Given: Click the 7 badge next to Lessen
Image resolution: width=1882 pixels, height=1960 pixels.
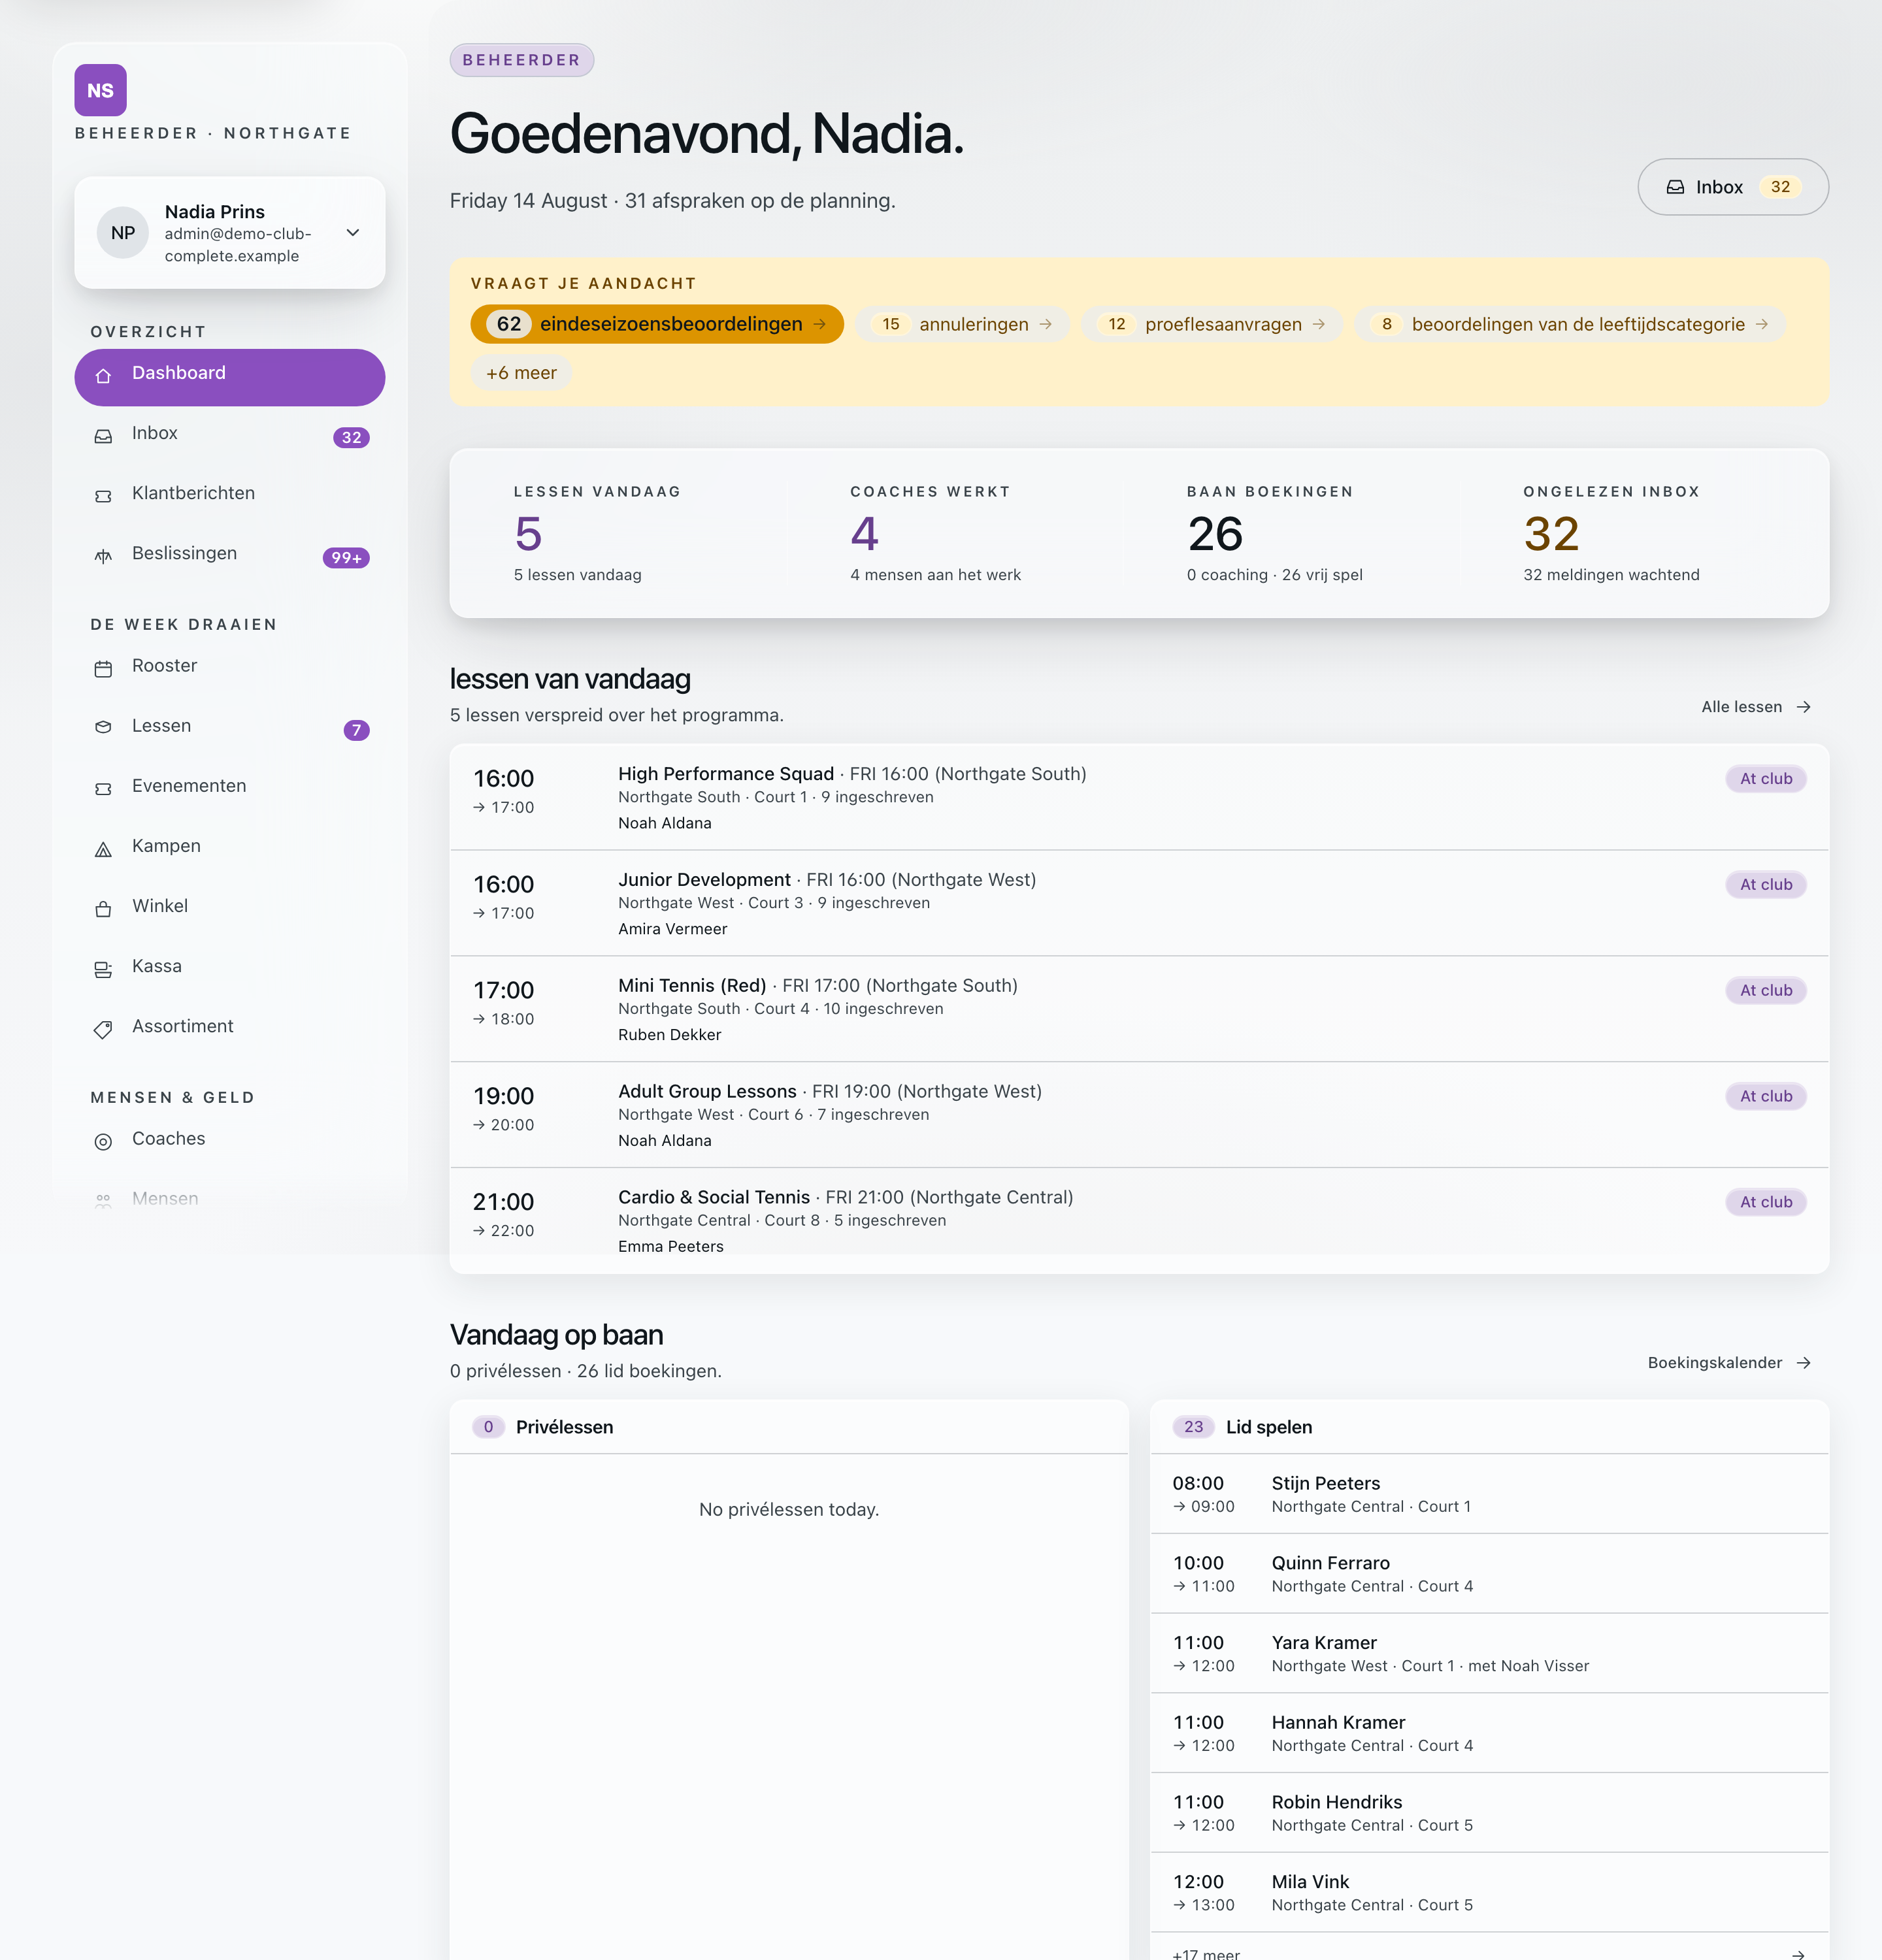Looking at the screenshot, I should (x=356, y=730).
